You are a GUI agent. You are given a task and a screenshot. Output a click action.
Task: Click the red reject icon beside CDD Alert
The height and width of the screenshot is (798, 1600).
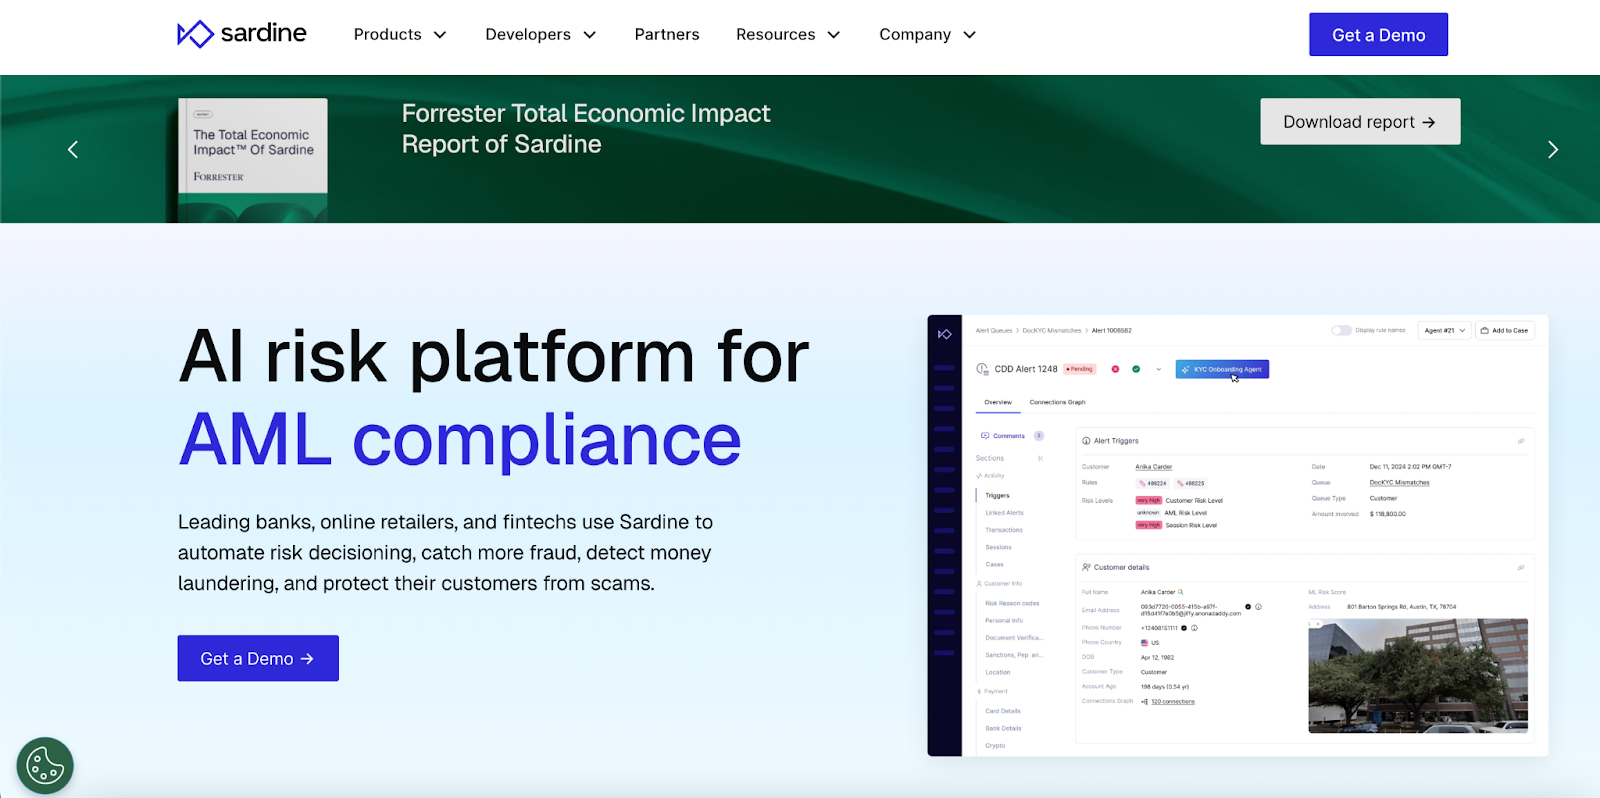click(x=1116, y=369)
